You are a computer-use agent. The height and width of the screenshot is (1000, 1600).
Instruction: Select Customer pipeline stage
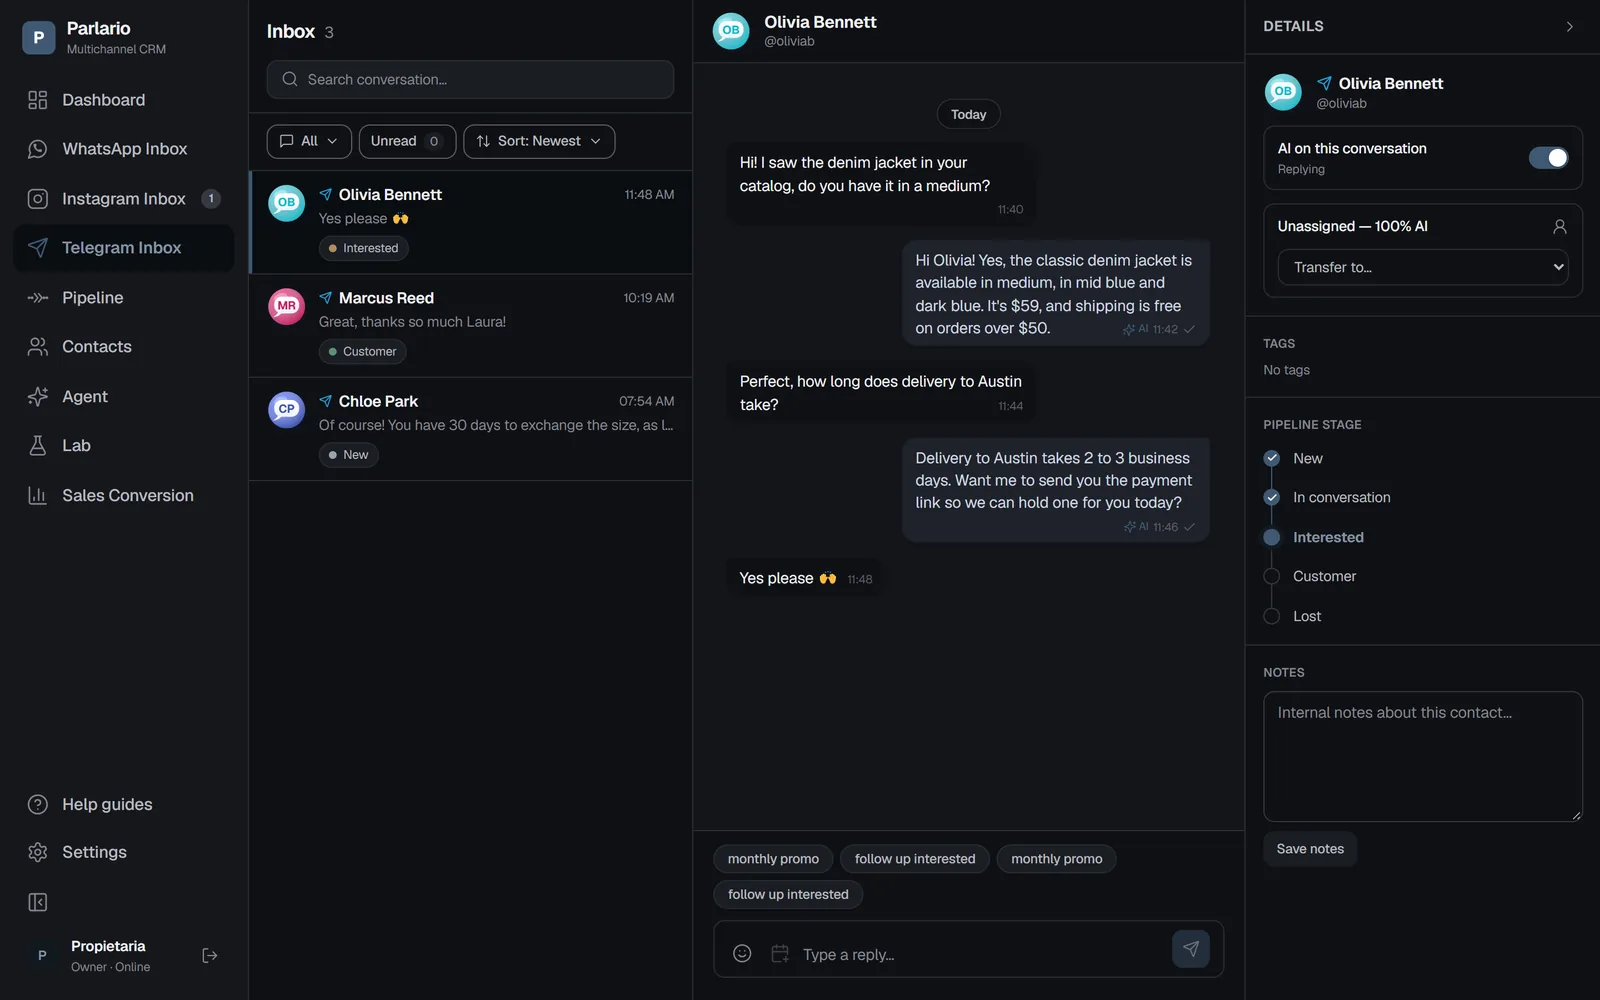(x=1310, y=576)
